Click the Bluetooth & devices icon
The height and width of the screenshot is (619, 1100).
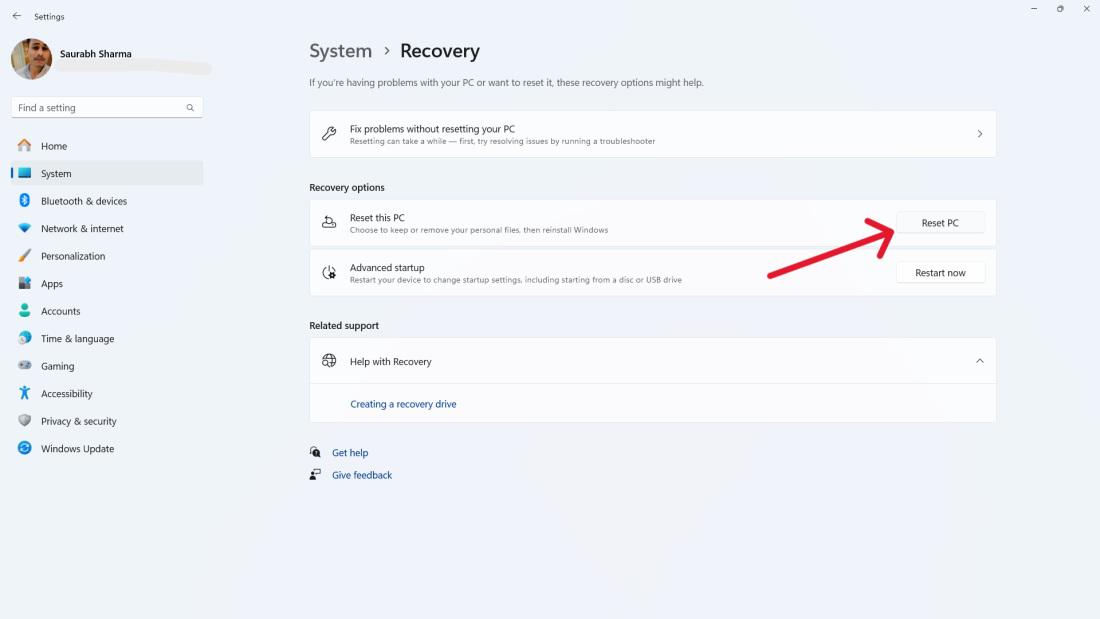(x=24, y=201)
